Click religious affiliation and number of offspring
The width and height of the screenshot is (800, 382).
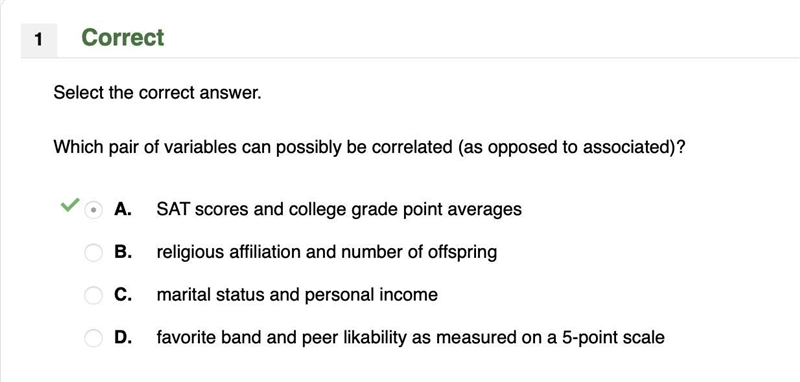[327, 252]
